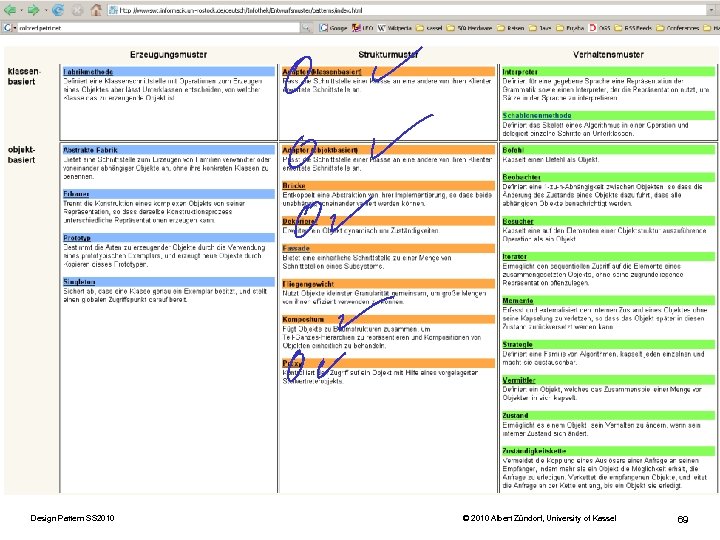Screen dimensions: 720x540
Task: Open the RSSFeeds bookmarks folder
Action: (x=633, y=28)
